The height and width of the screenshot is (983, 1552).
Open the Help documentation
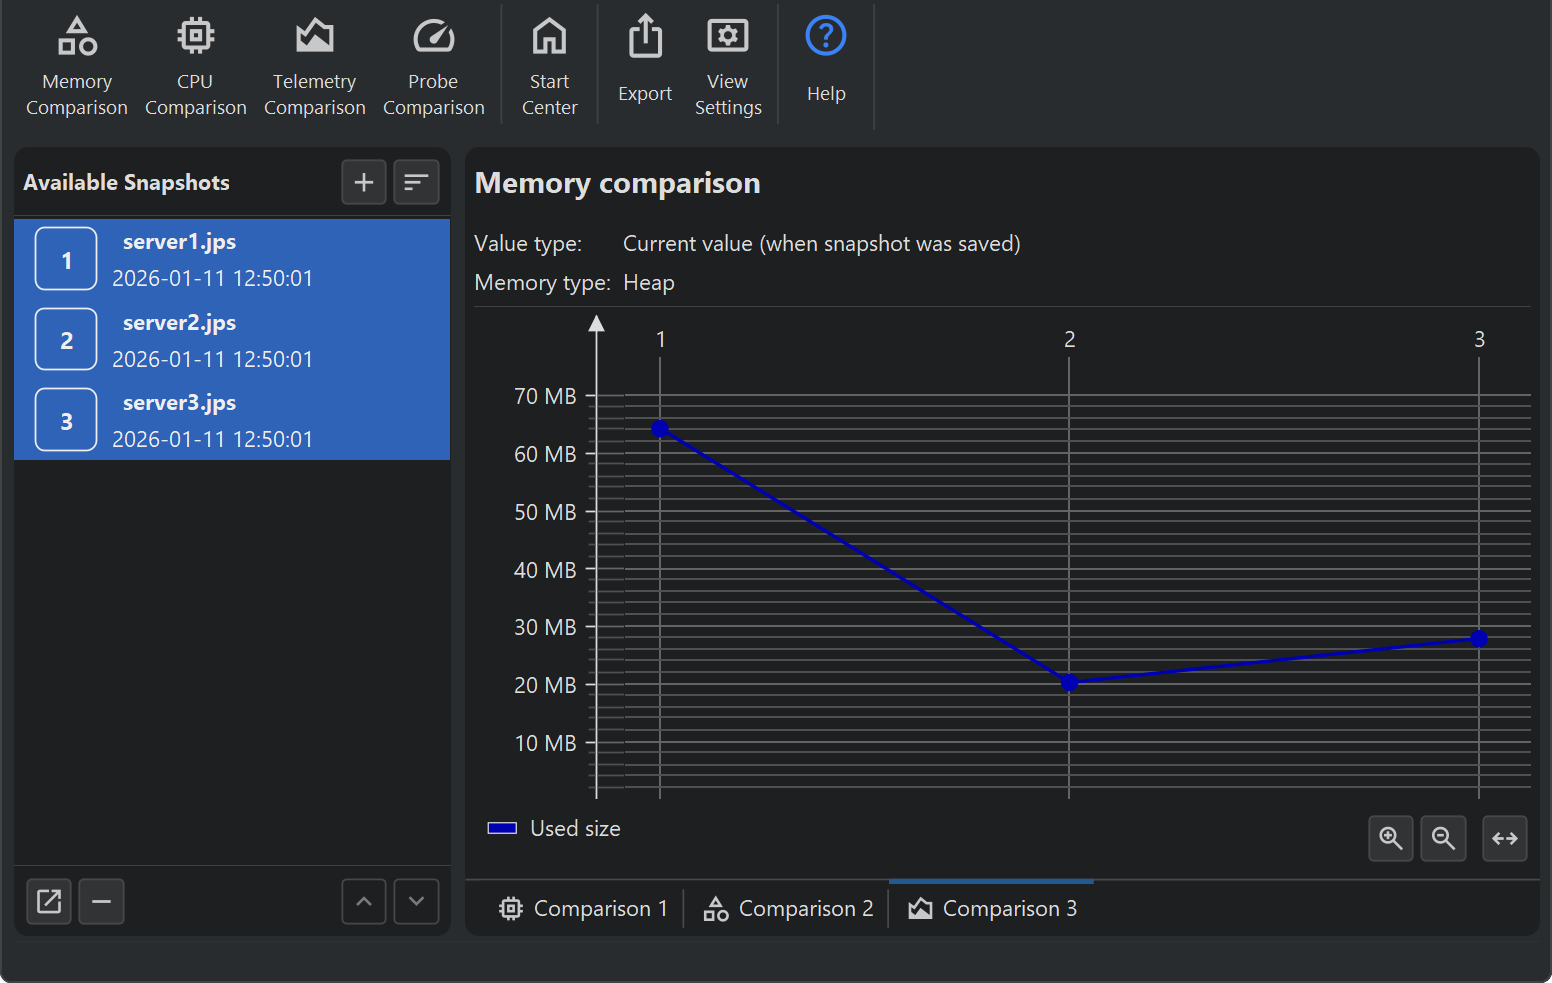coord(826,62)
